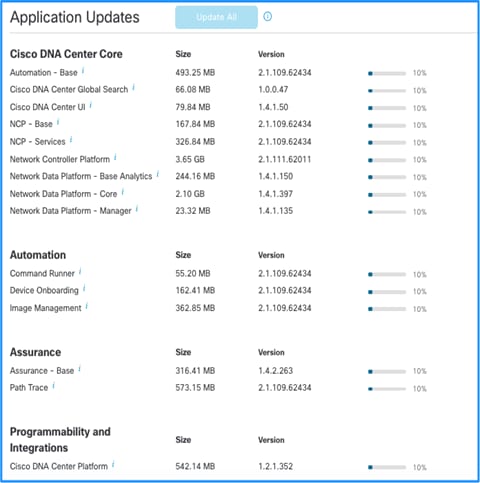480x483 pixels.
Task: Click the Image Management label
Action: (x=46, y=308)
